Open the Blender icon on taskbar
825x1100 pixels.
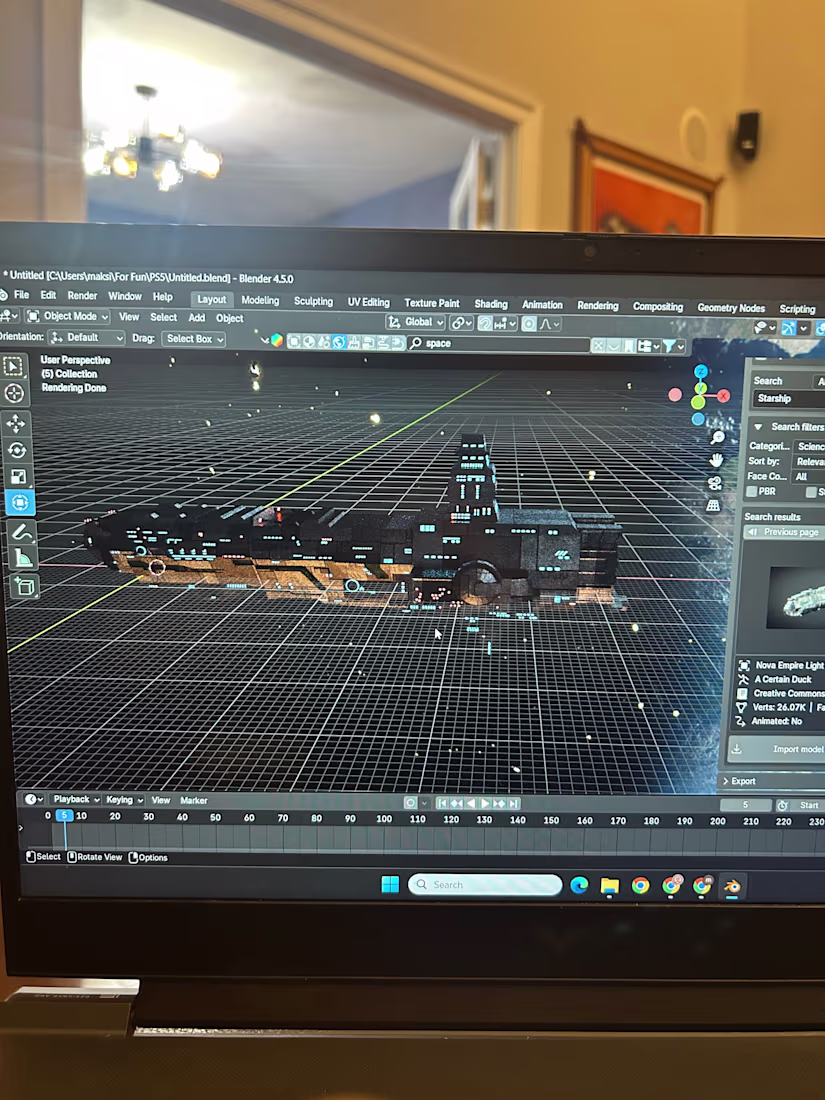pos(732,887)
